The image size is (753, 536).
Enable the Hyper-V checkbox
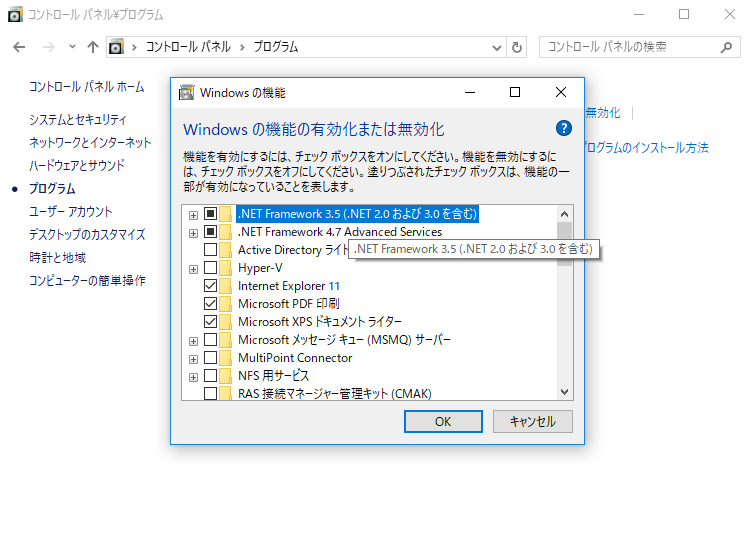210,268
